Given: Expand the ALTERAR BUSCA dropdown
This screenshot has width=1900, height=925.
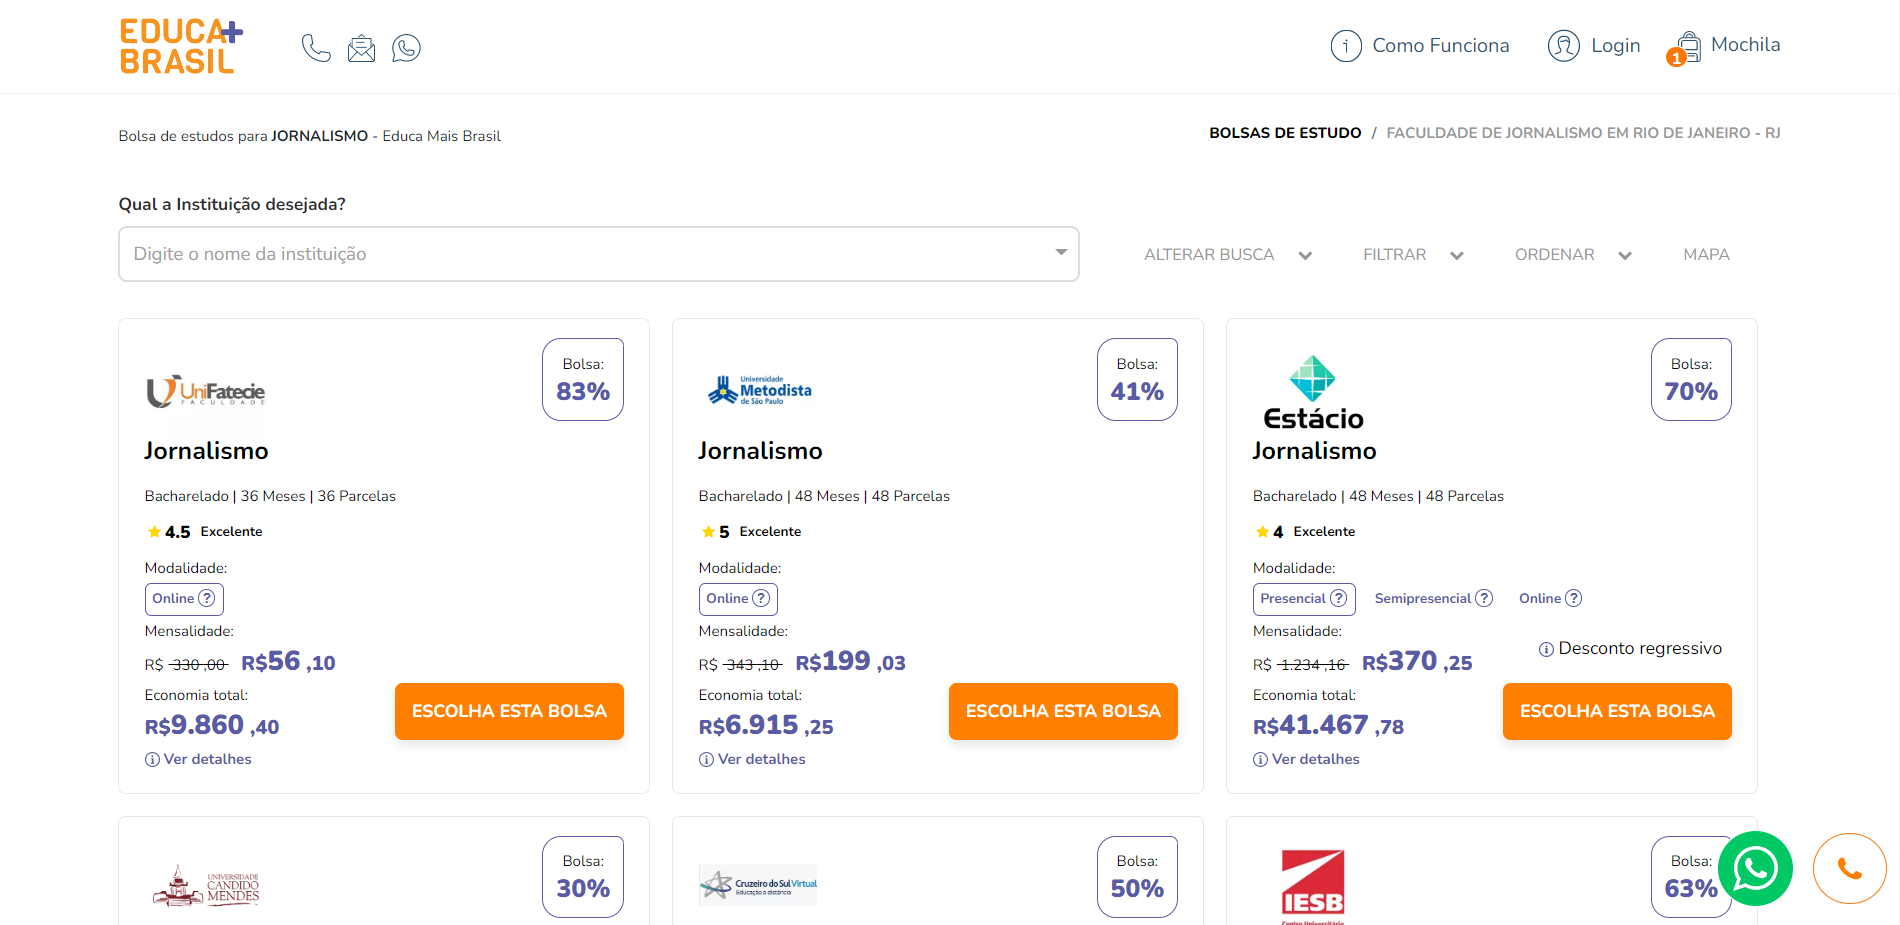Looking at the screenshot, I should pos(1228,255).
